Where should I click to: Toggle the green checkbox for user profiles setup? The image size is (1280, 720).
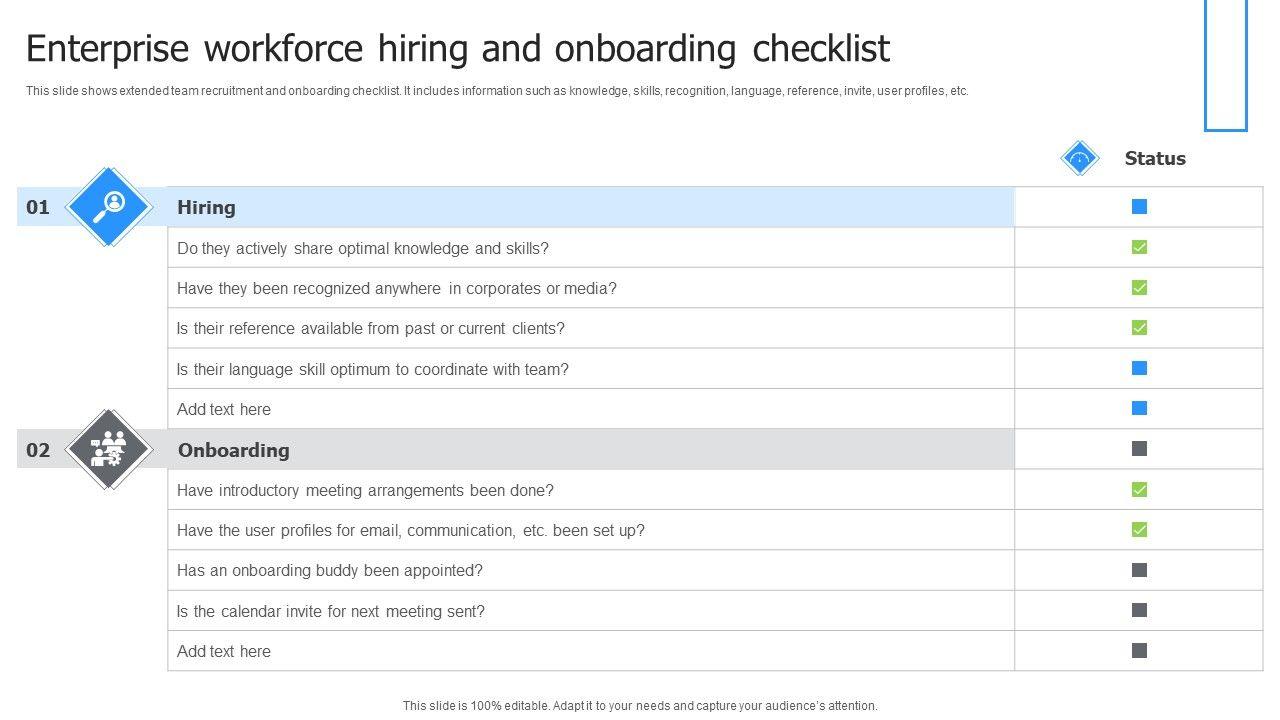[1139, 530]
